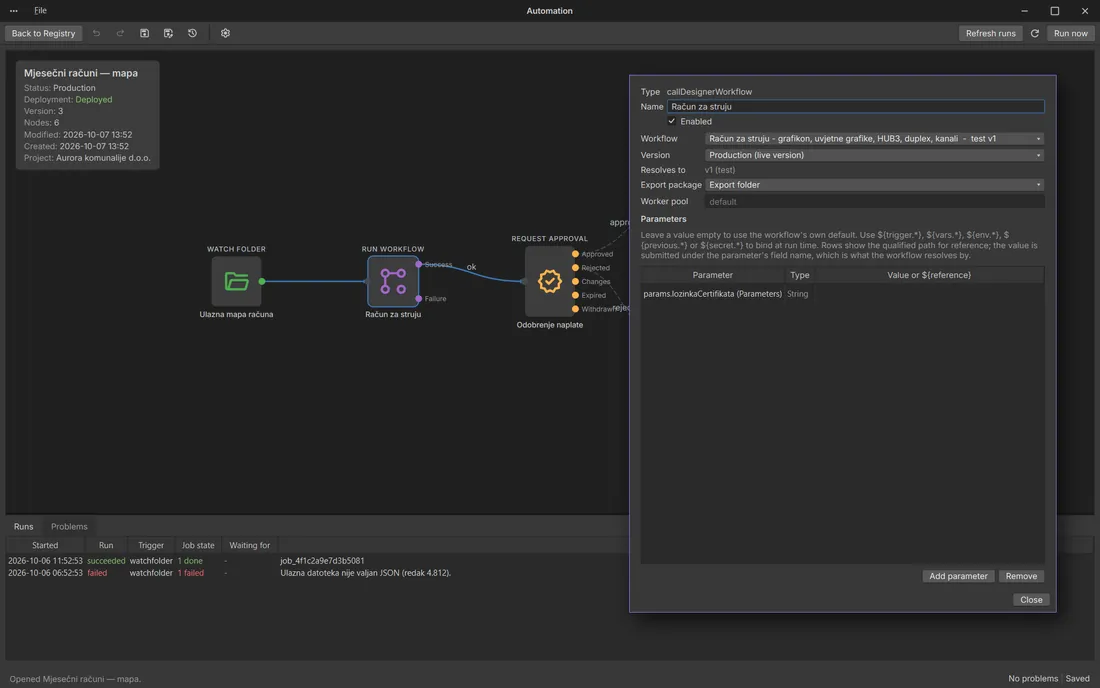1100x688 pixels.
Task: Click the save icon in the toolbar
Action: click(x=145, y=33)
